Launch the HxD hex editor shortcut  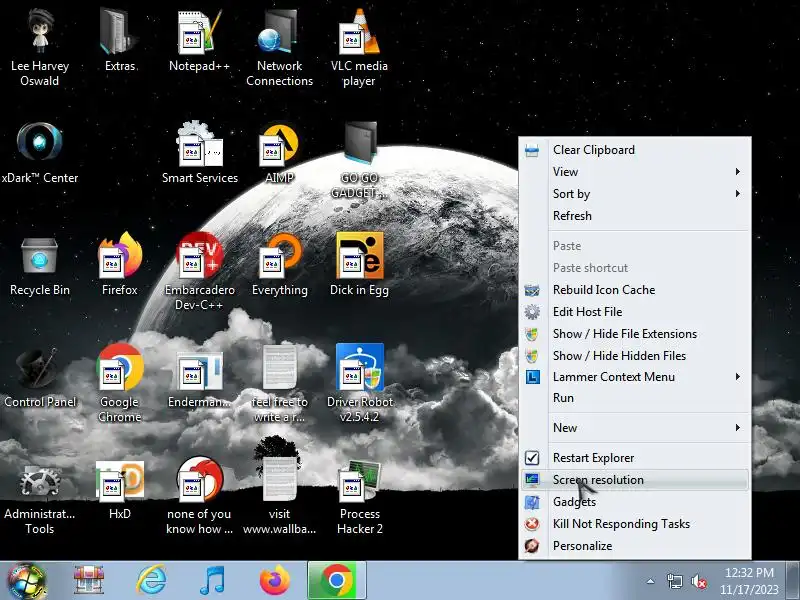(120, 489)
